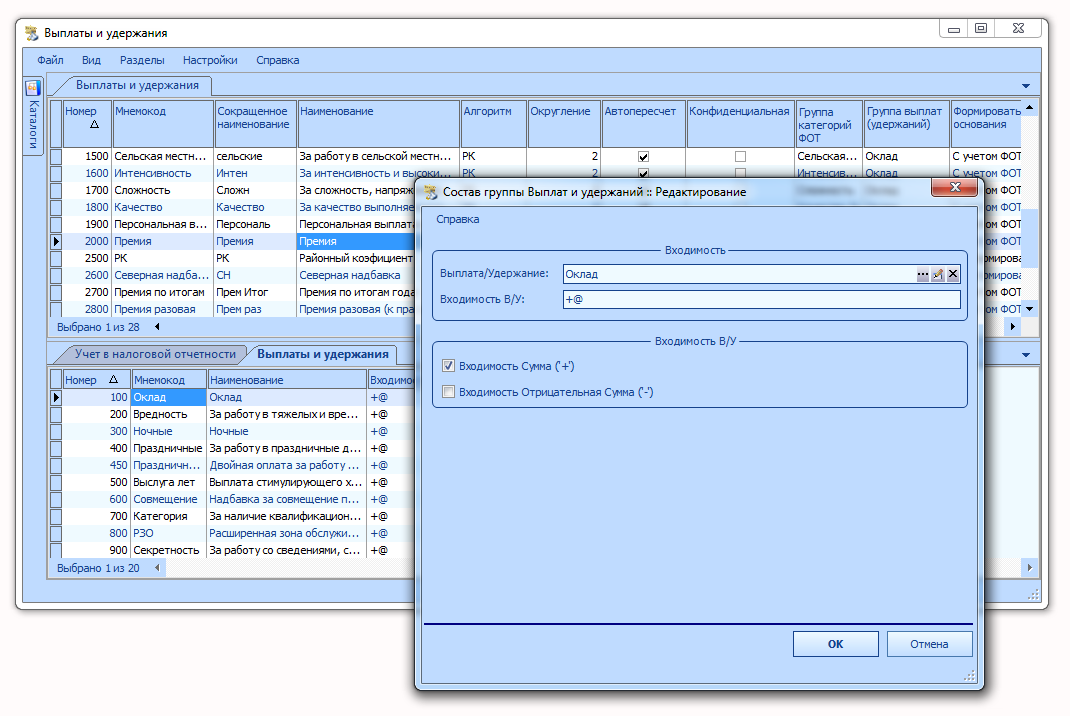Select row marker for 1500 Сельская местн
1070x716 pixels.
click(56, 156)
